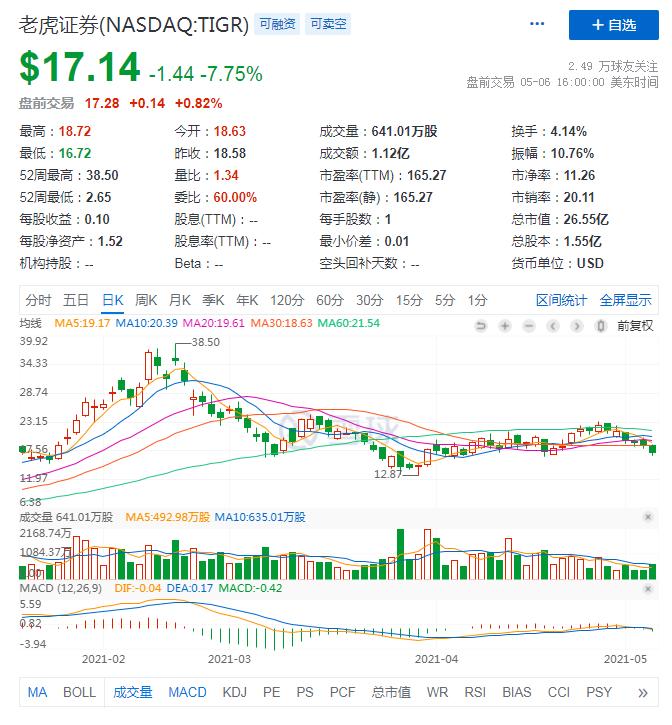Select the 季K quarterly chart tab
672x725 pixels.
click(x=213, y=301)
